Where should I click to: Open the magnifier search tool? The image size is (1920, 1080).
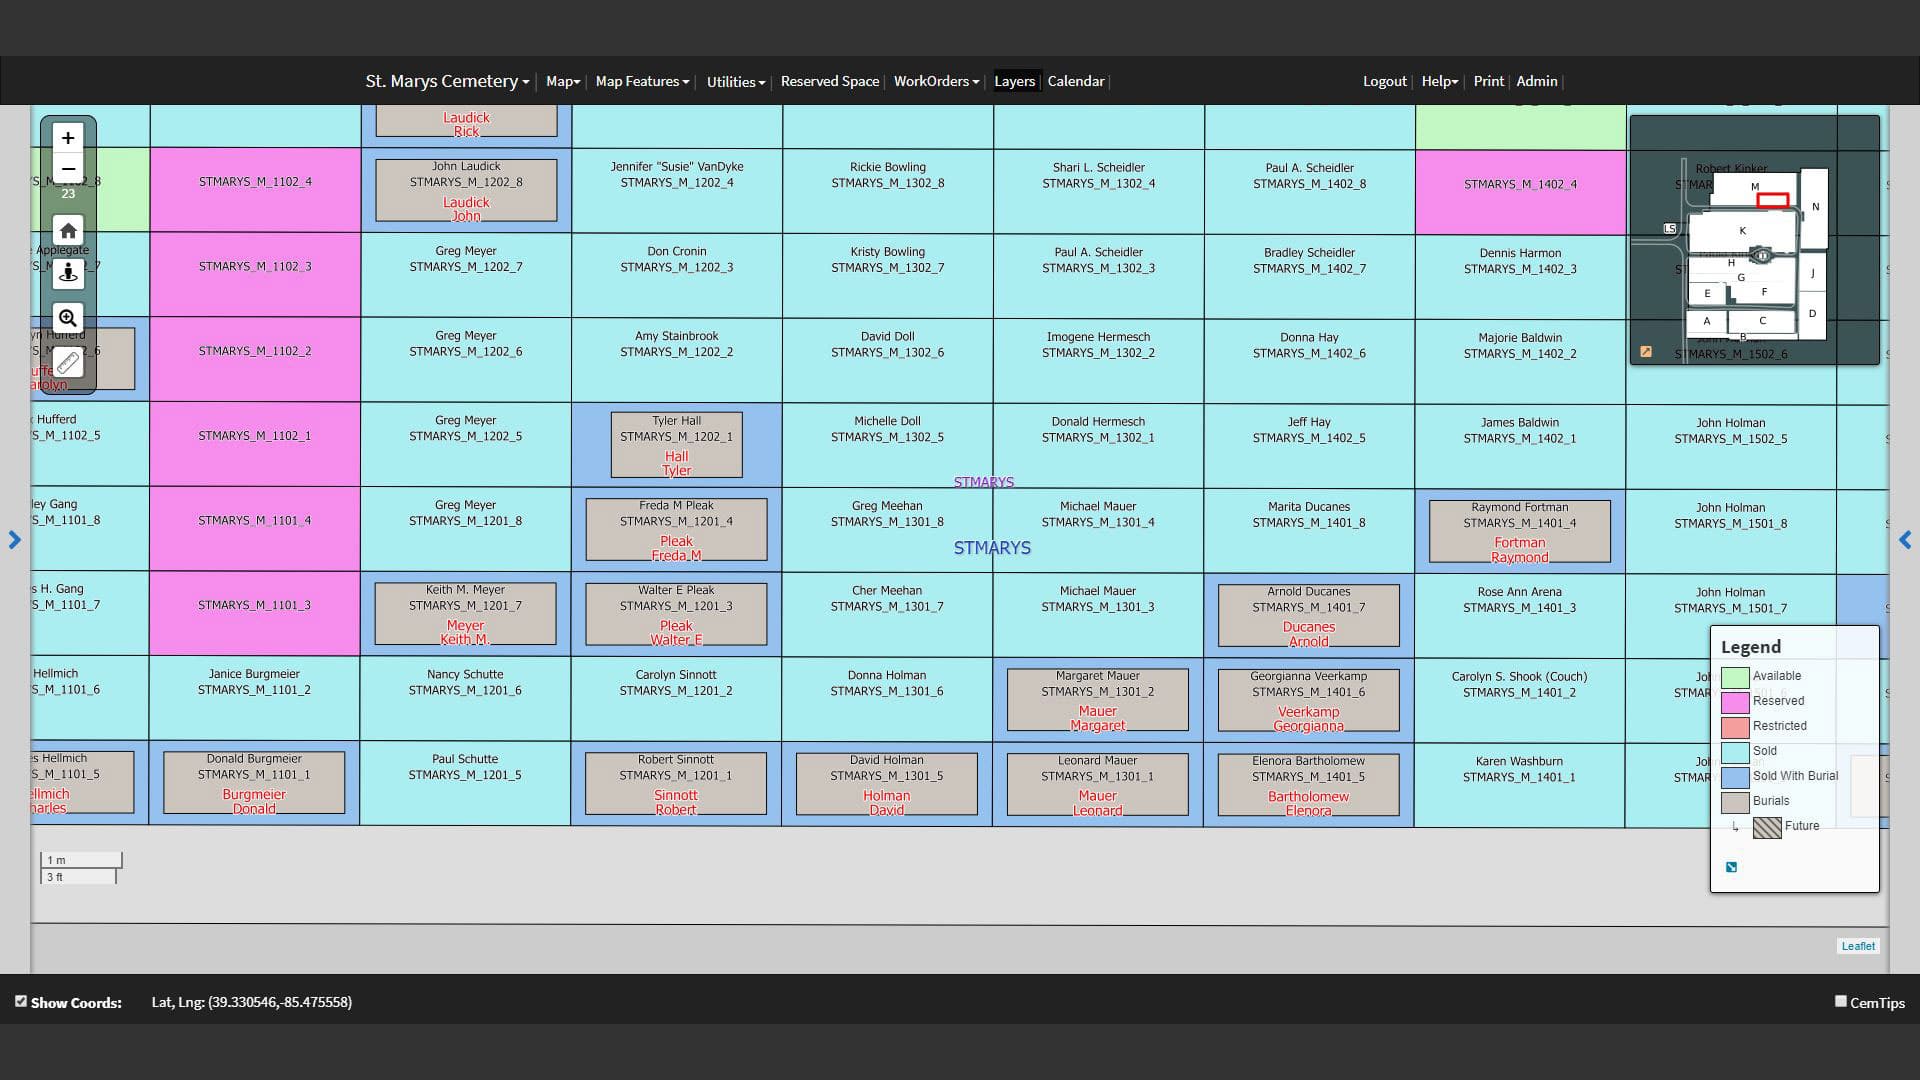68,318
